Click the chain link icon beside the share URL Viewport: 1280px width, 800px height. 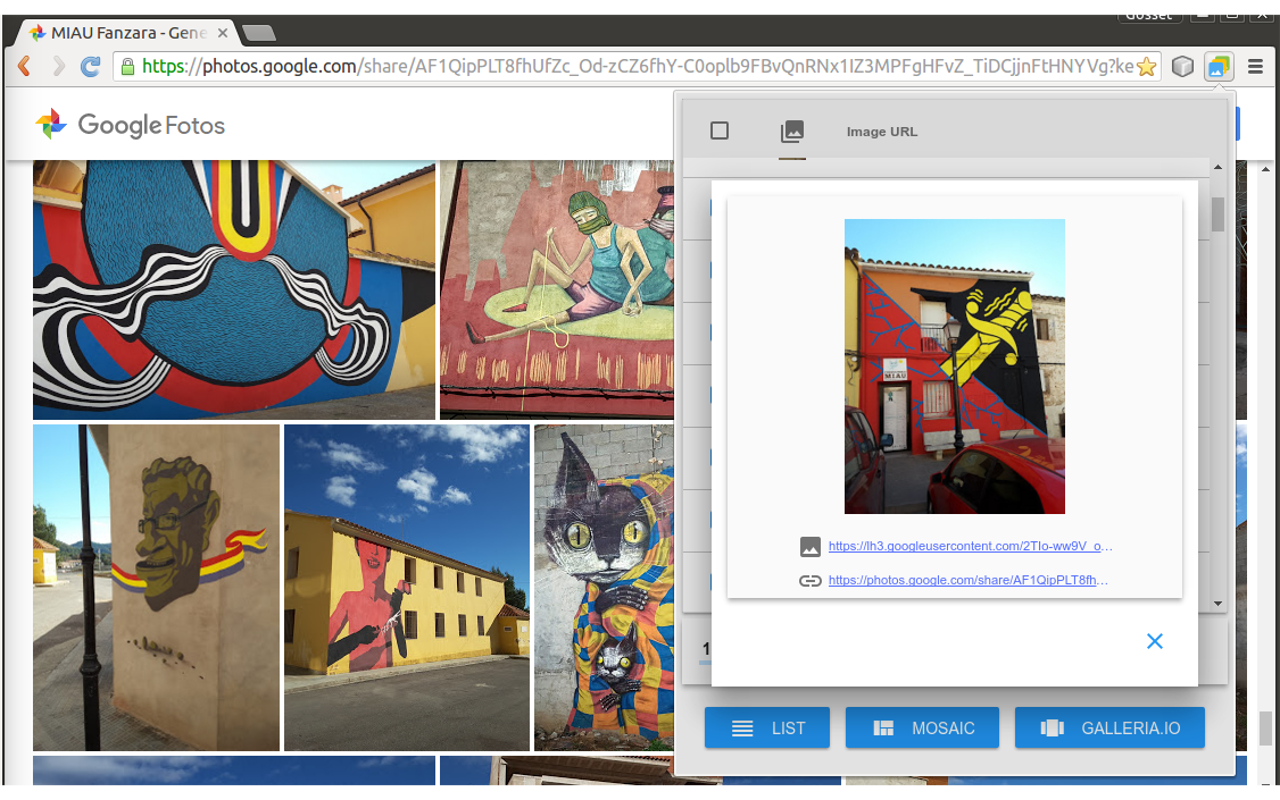coord(810,581)
